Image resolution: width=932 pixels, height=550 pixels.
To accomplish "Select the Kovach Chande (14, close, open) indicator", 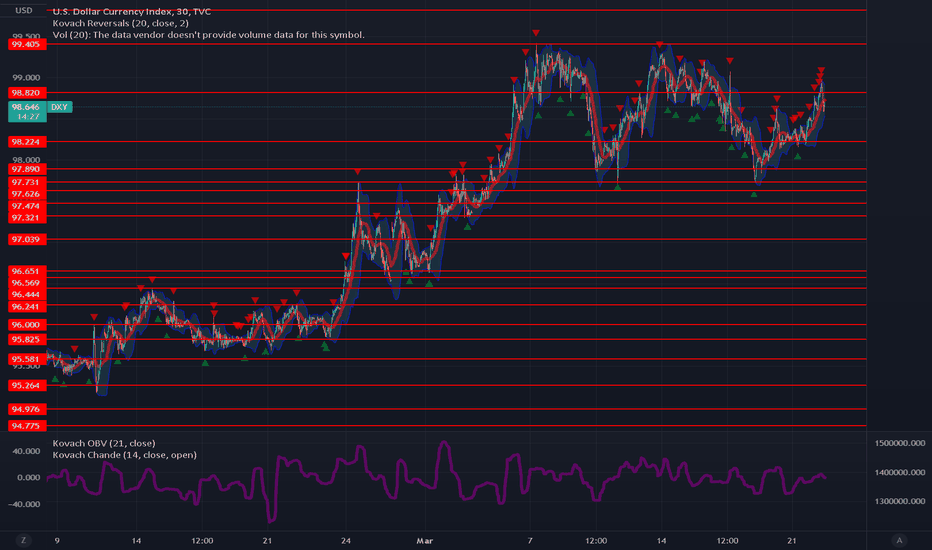I will tap(124, 455).
